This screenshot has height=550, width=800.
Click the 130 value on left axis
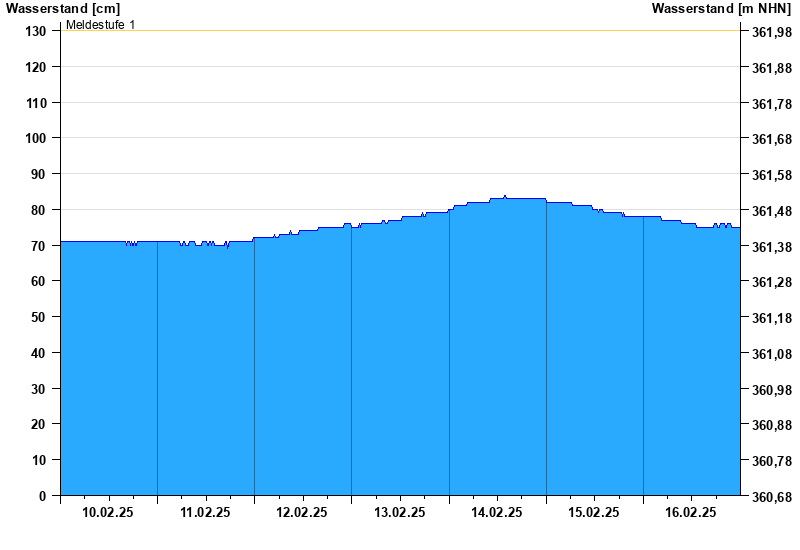click(36, 31)
